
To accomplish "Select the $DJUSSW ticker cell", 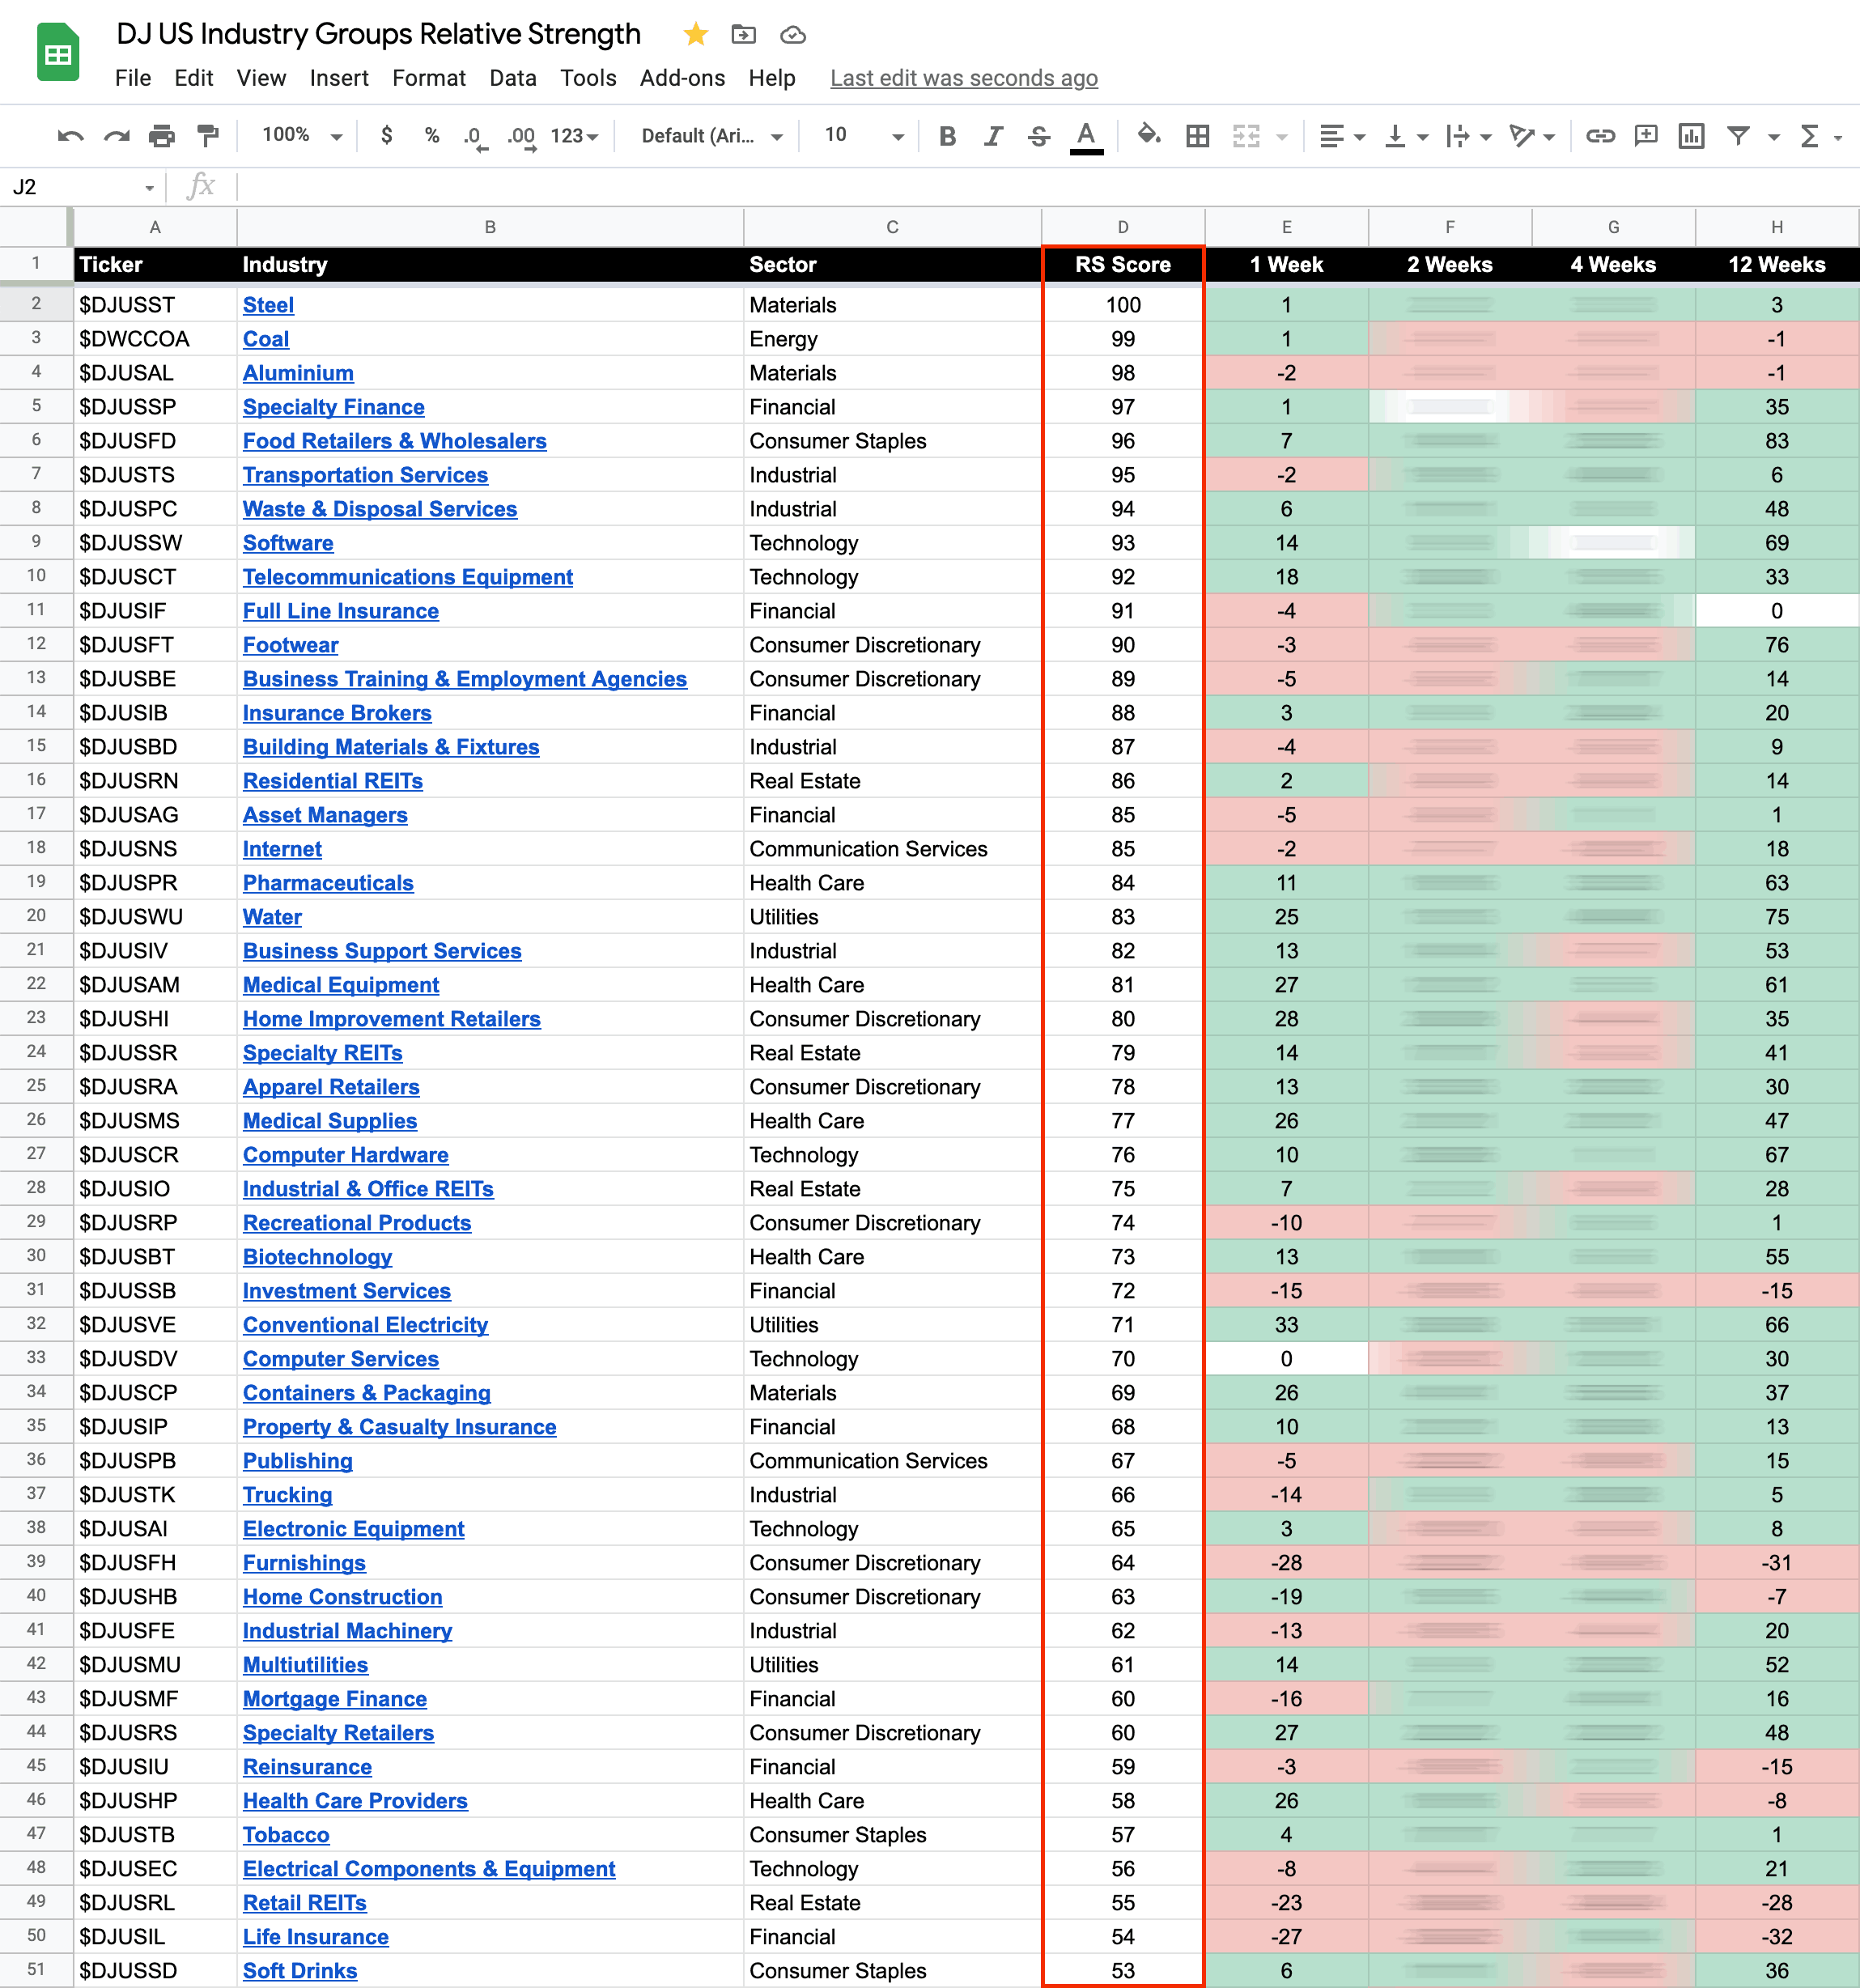I will pos(155,543).
